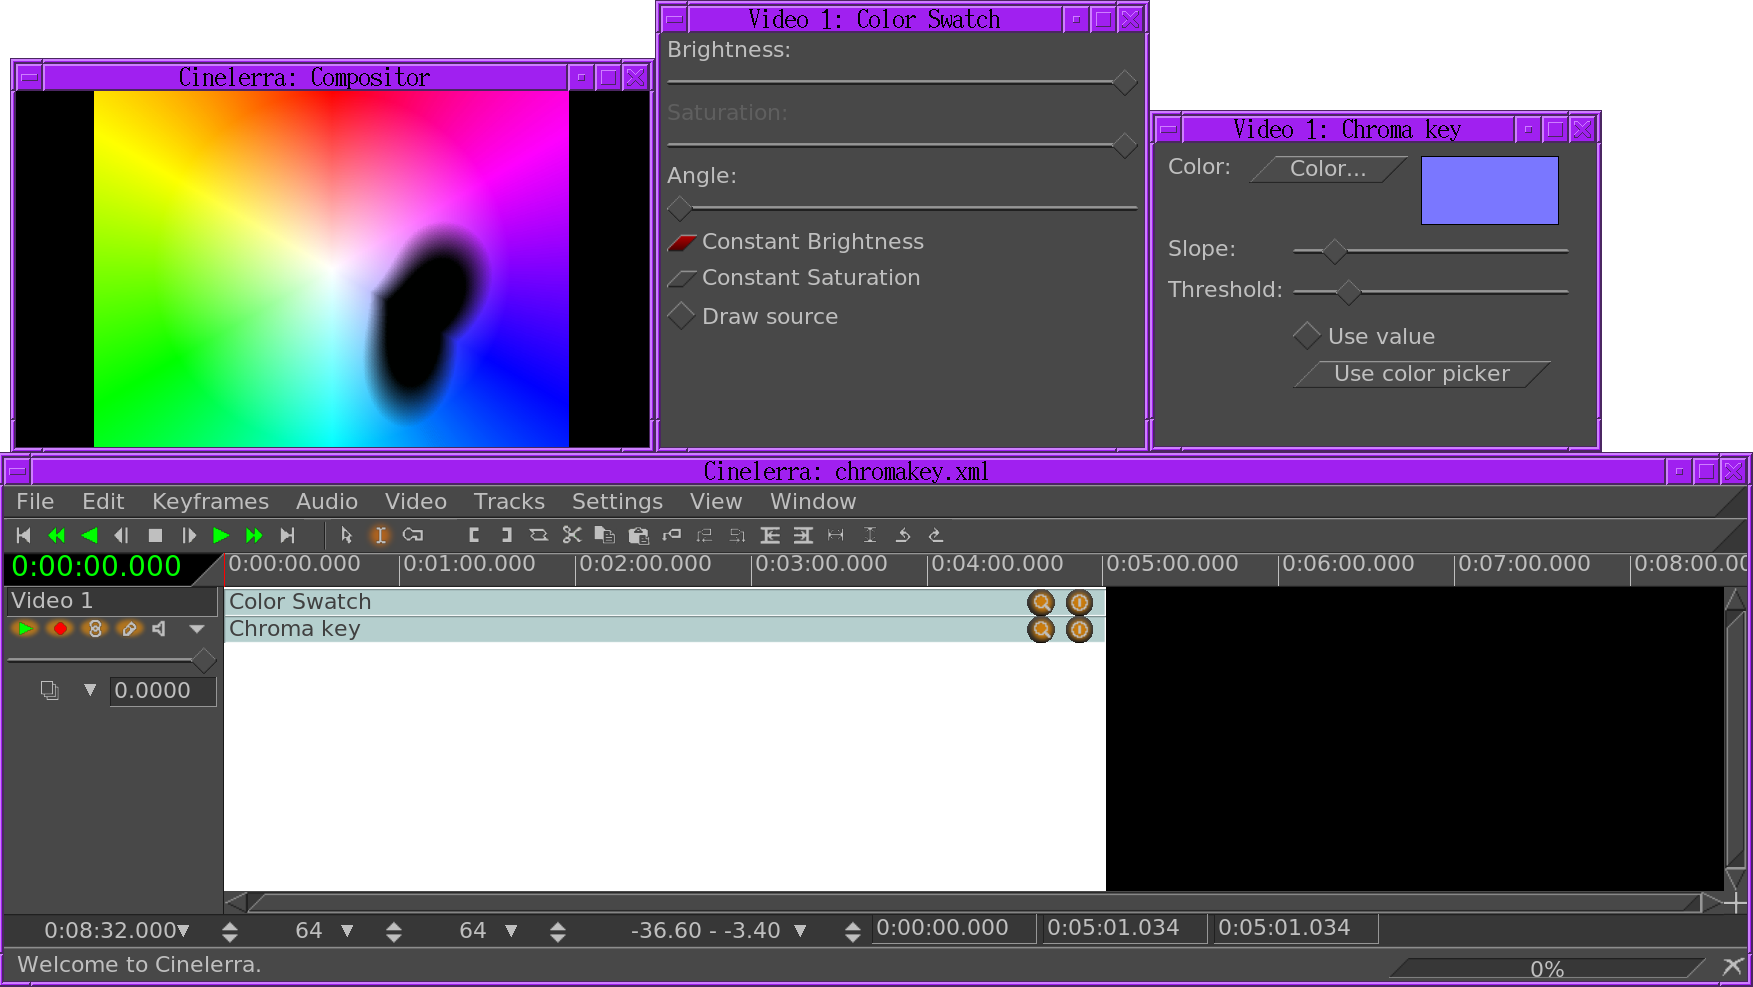Open the Settings menu
The width and height of the screenshot is (1753, 987).
point(617,501)
